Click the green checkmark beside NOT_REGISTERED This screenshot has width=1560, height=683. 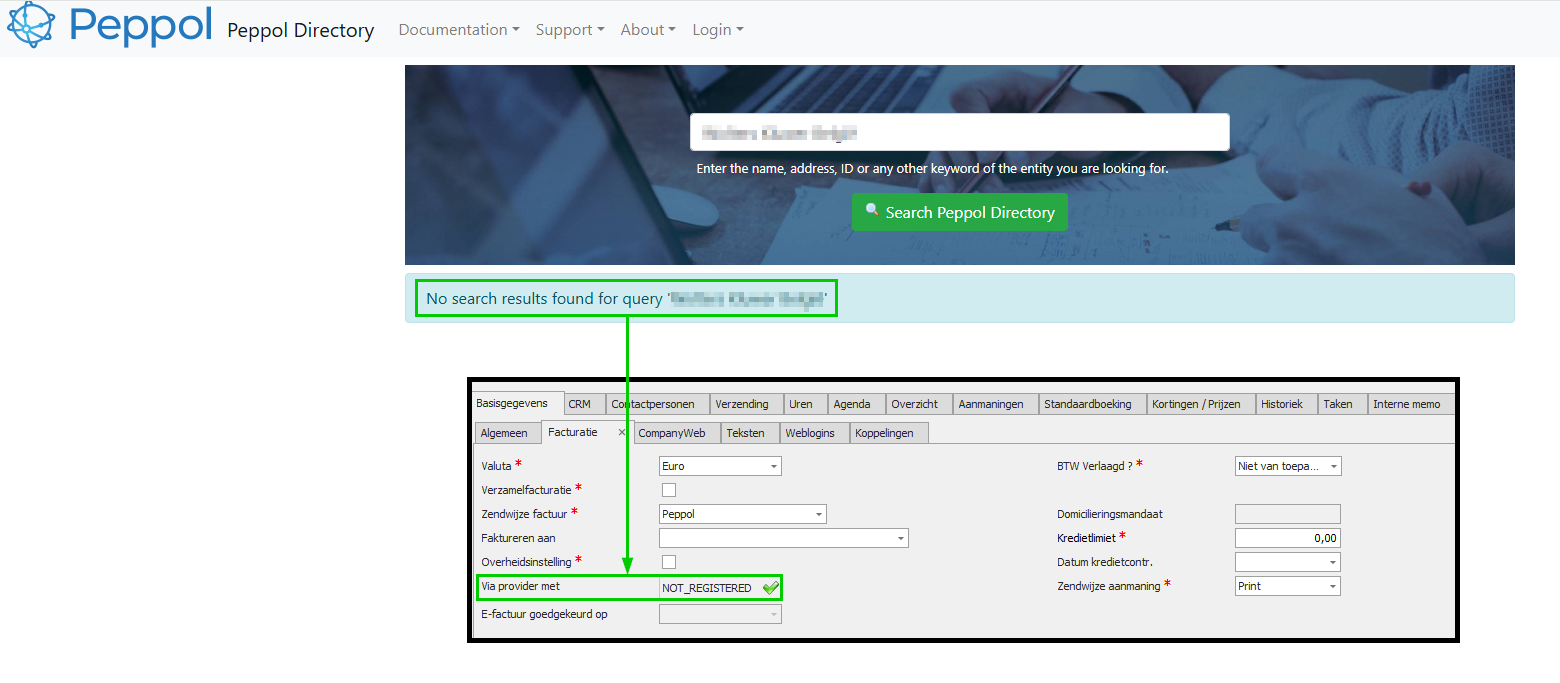(x=770, y=588)
